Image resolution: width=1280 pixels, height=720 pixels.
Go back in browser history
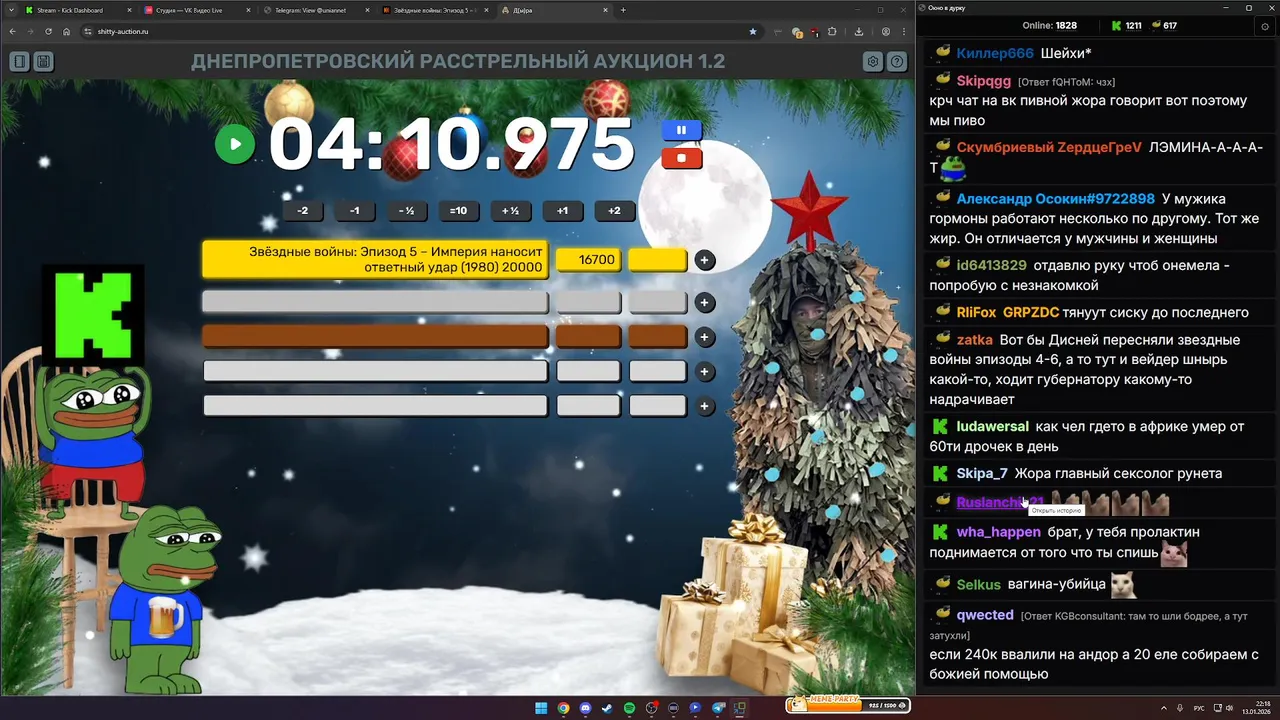[13, 31]
